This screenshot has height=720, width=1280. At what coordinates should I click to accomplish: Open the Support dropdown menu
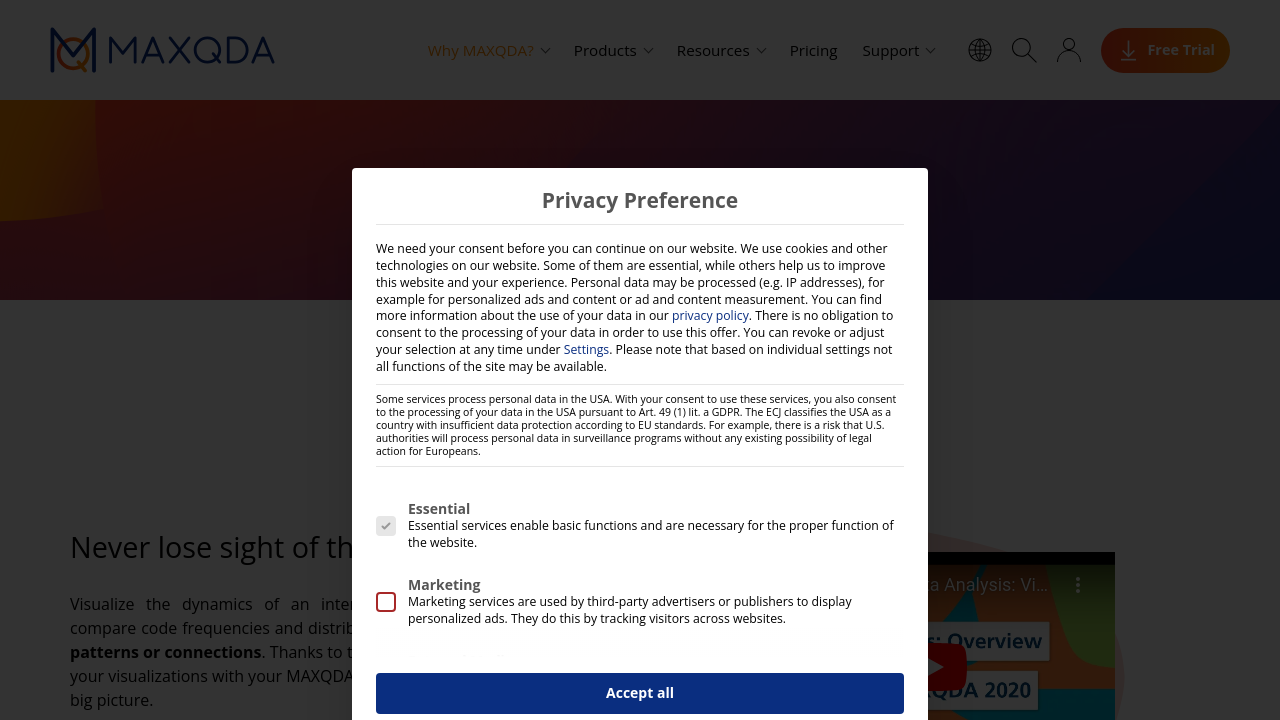(x=898, y=51)
